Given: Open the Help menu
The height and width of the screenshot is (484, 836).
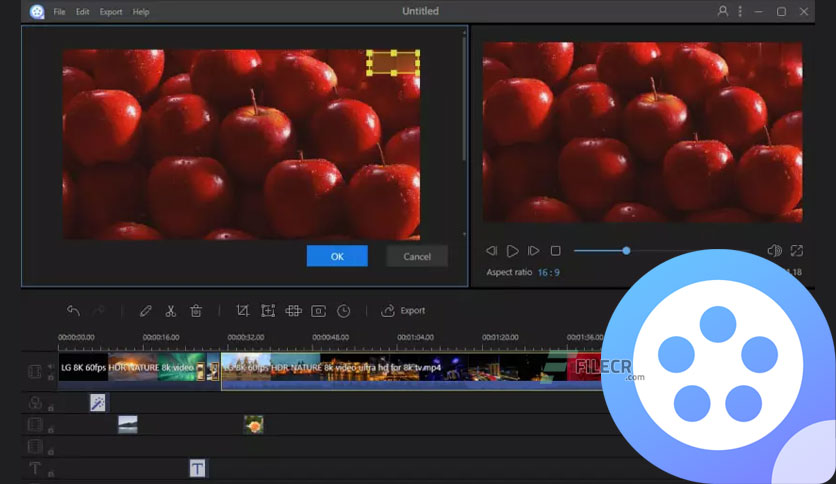Looking at the screenshot, I should (x=141, y=12).
